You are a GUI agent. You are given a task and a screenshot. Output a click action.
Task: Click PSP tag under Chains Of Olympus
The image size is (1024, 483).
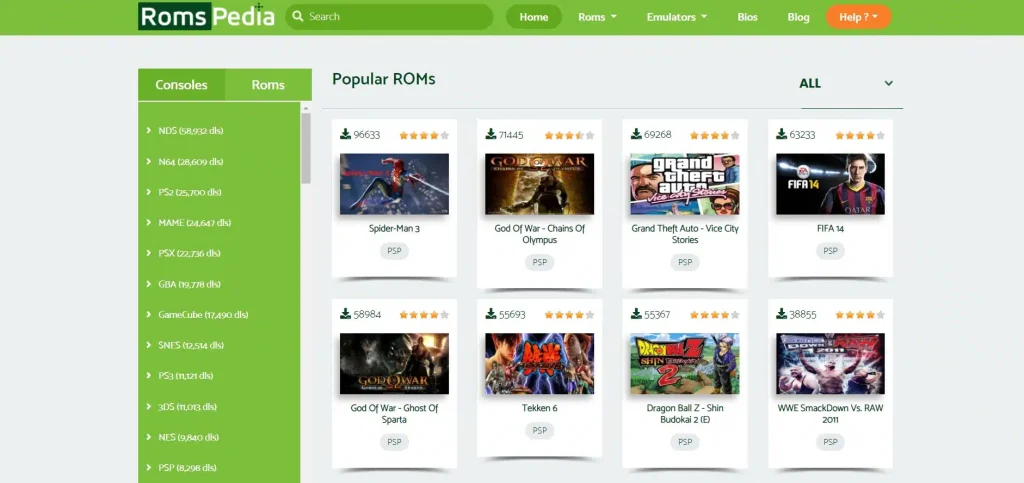coord(539,262)
